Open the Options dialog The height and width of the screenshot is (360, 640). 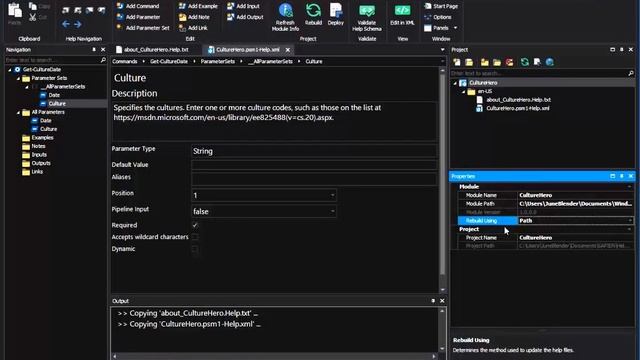(438, 17)
